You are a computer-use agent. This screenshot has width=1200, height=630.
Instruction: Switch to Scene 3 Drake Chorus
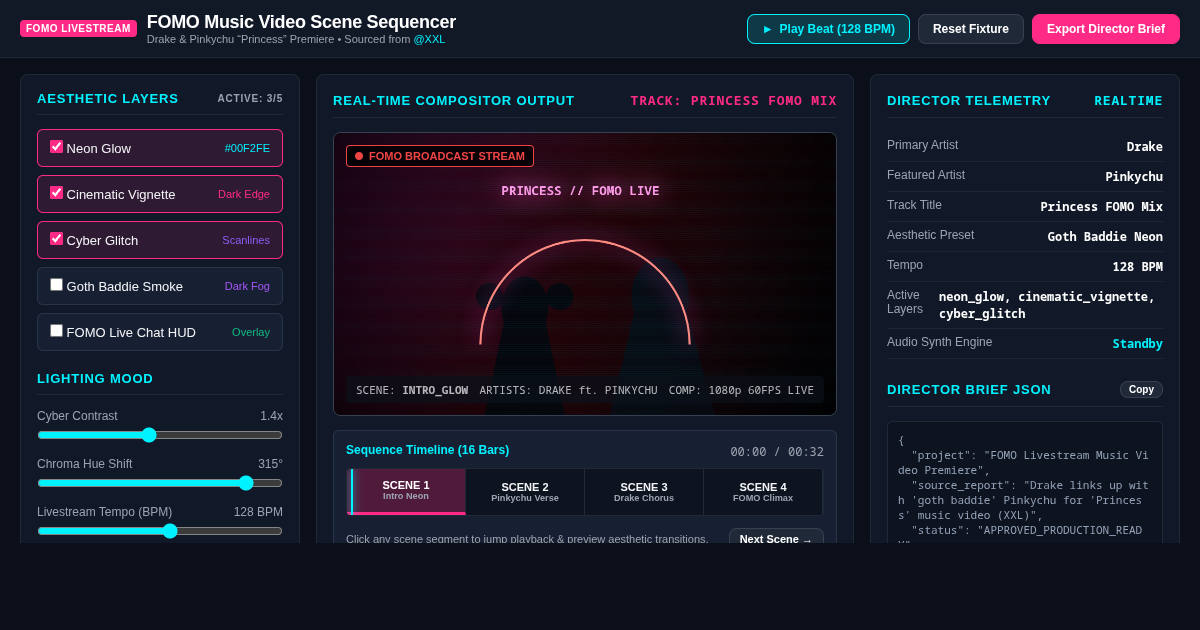coord(644,491)
